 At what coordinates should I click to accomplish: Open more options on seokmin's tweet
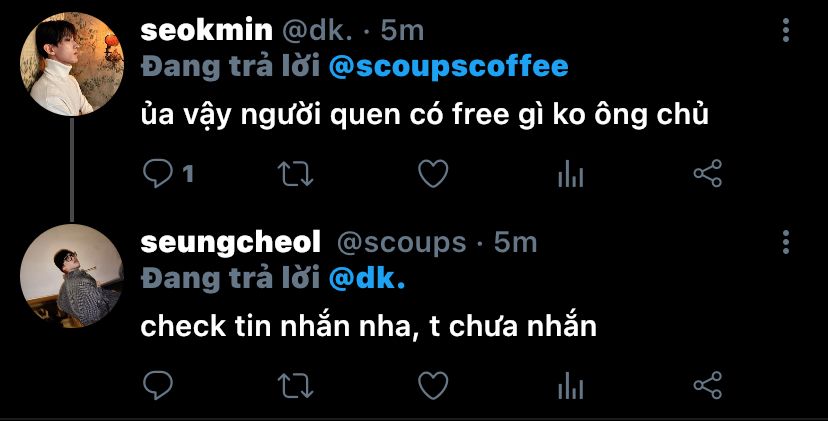[786, 30]
